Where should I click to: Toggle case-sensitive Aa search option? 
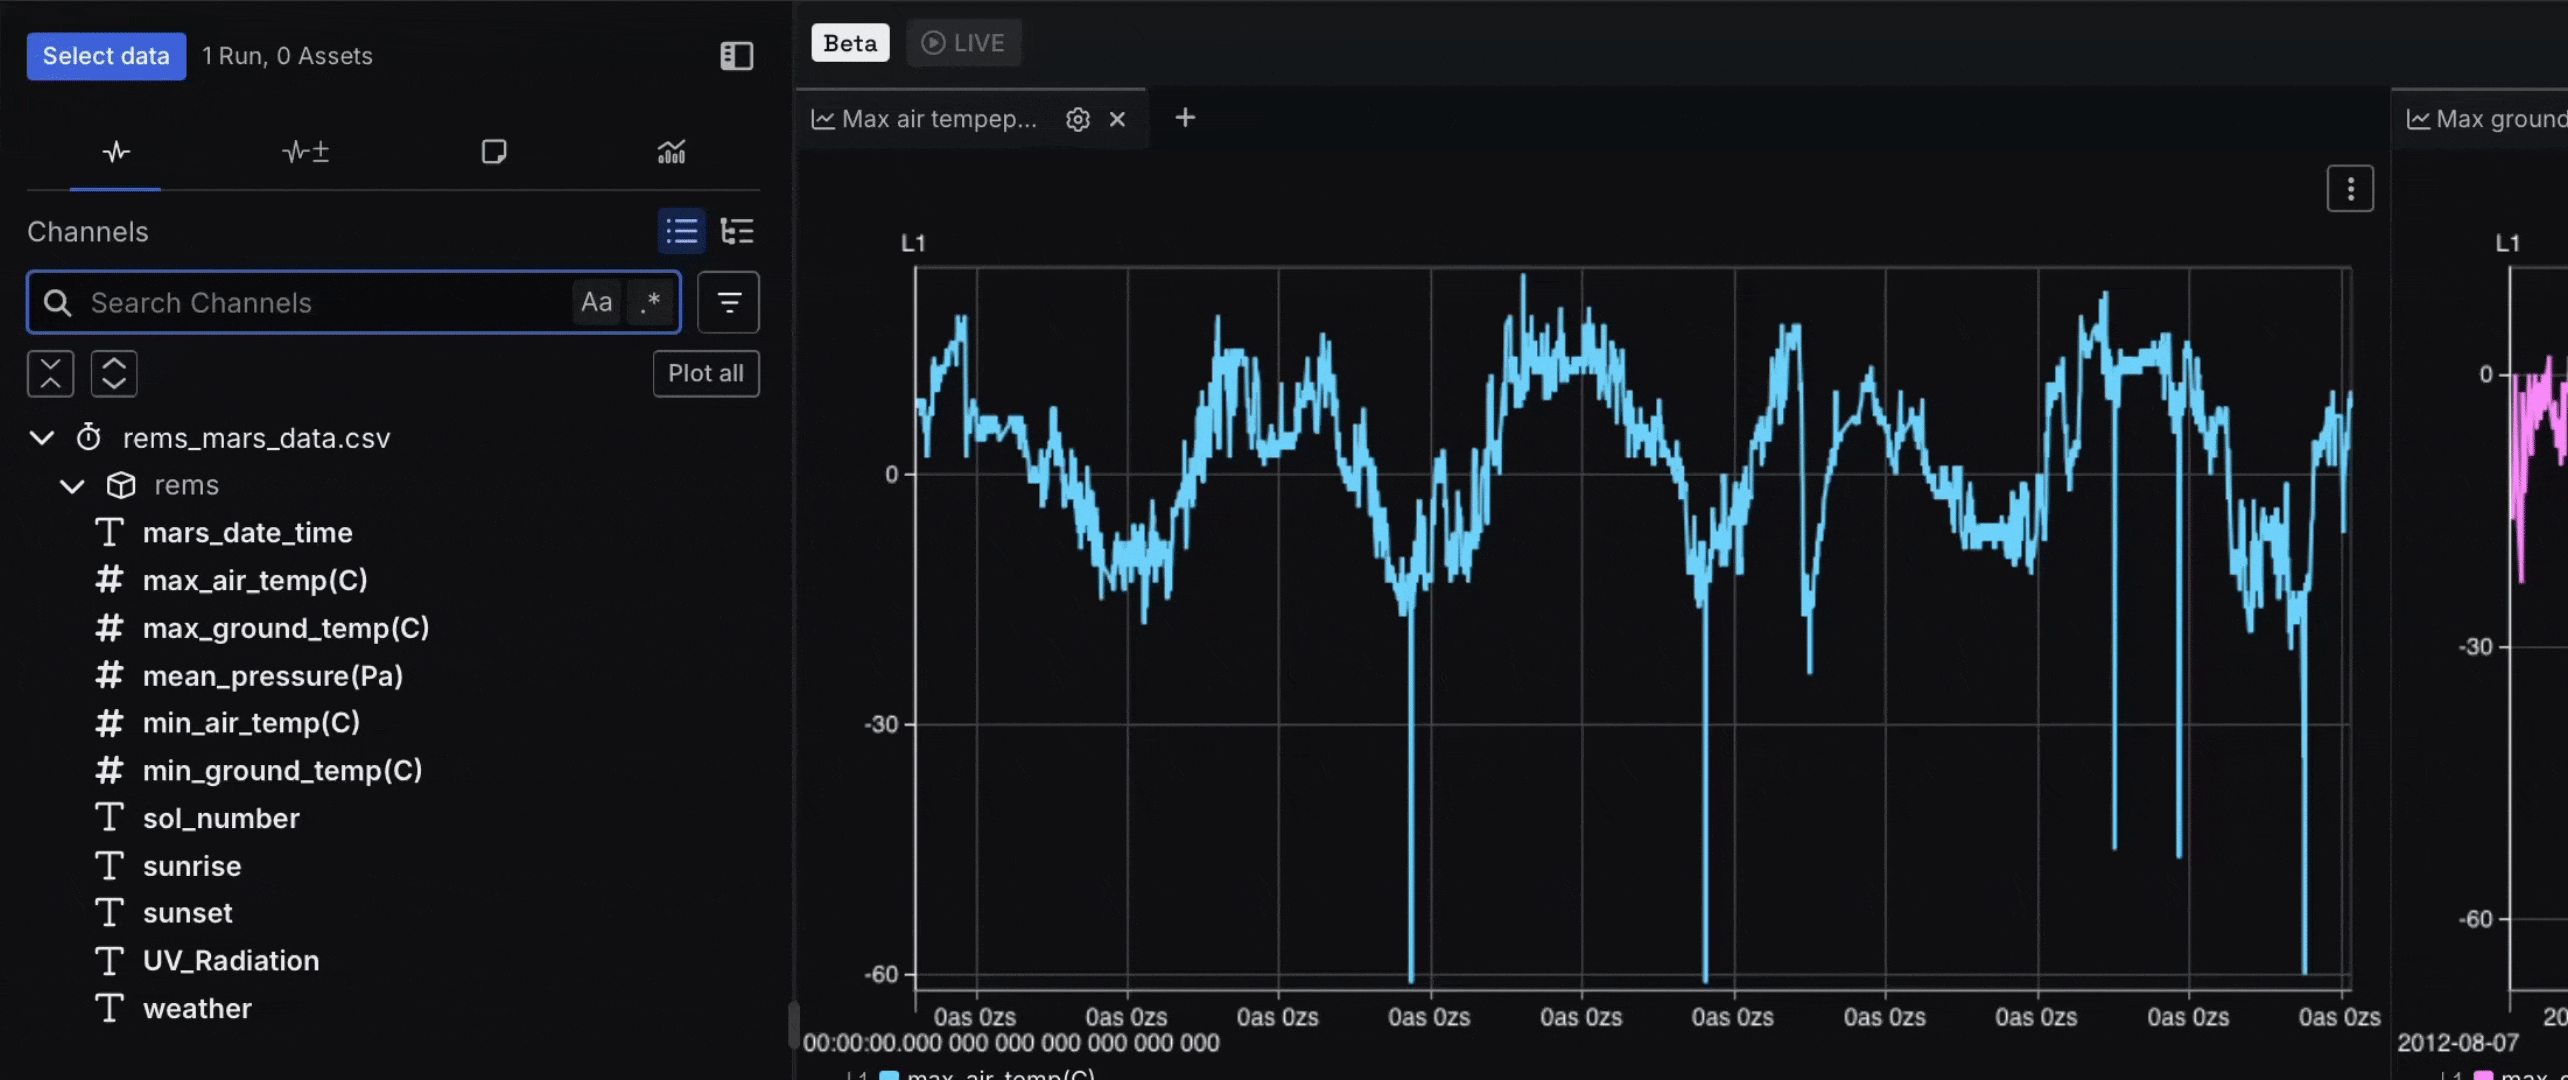pyautogui.click(x=596, y=302)
